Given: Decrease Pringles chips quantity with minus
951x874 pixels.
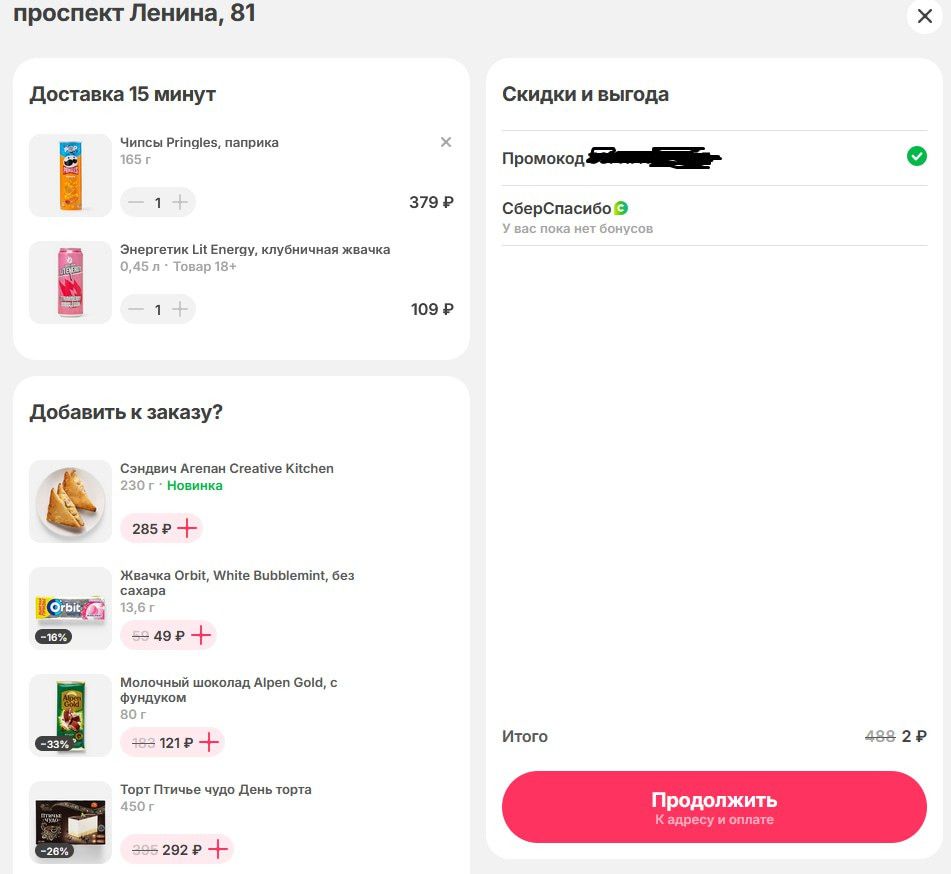Looking at the screenshot, I should click(x=135, y=202).
